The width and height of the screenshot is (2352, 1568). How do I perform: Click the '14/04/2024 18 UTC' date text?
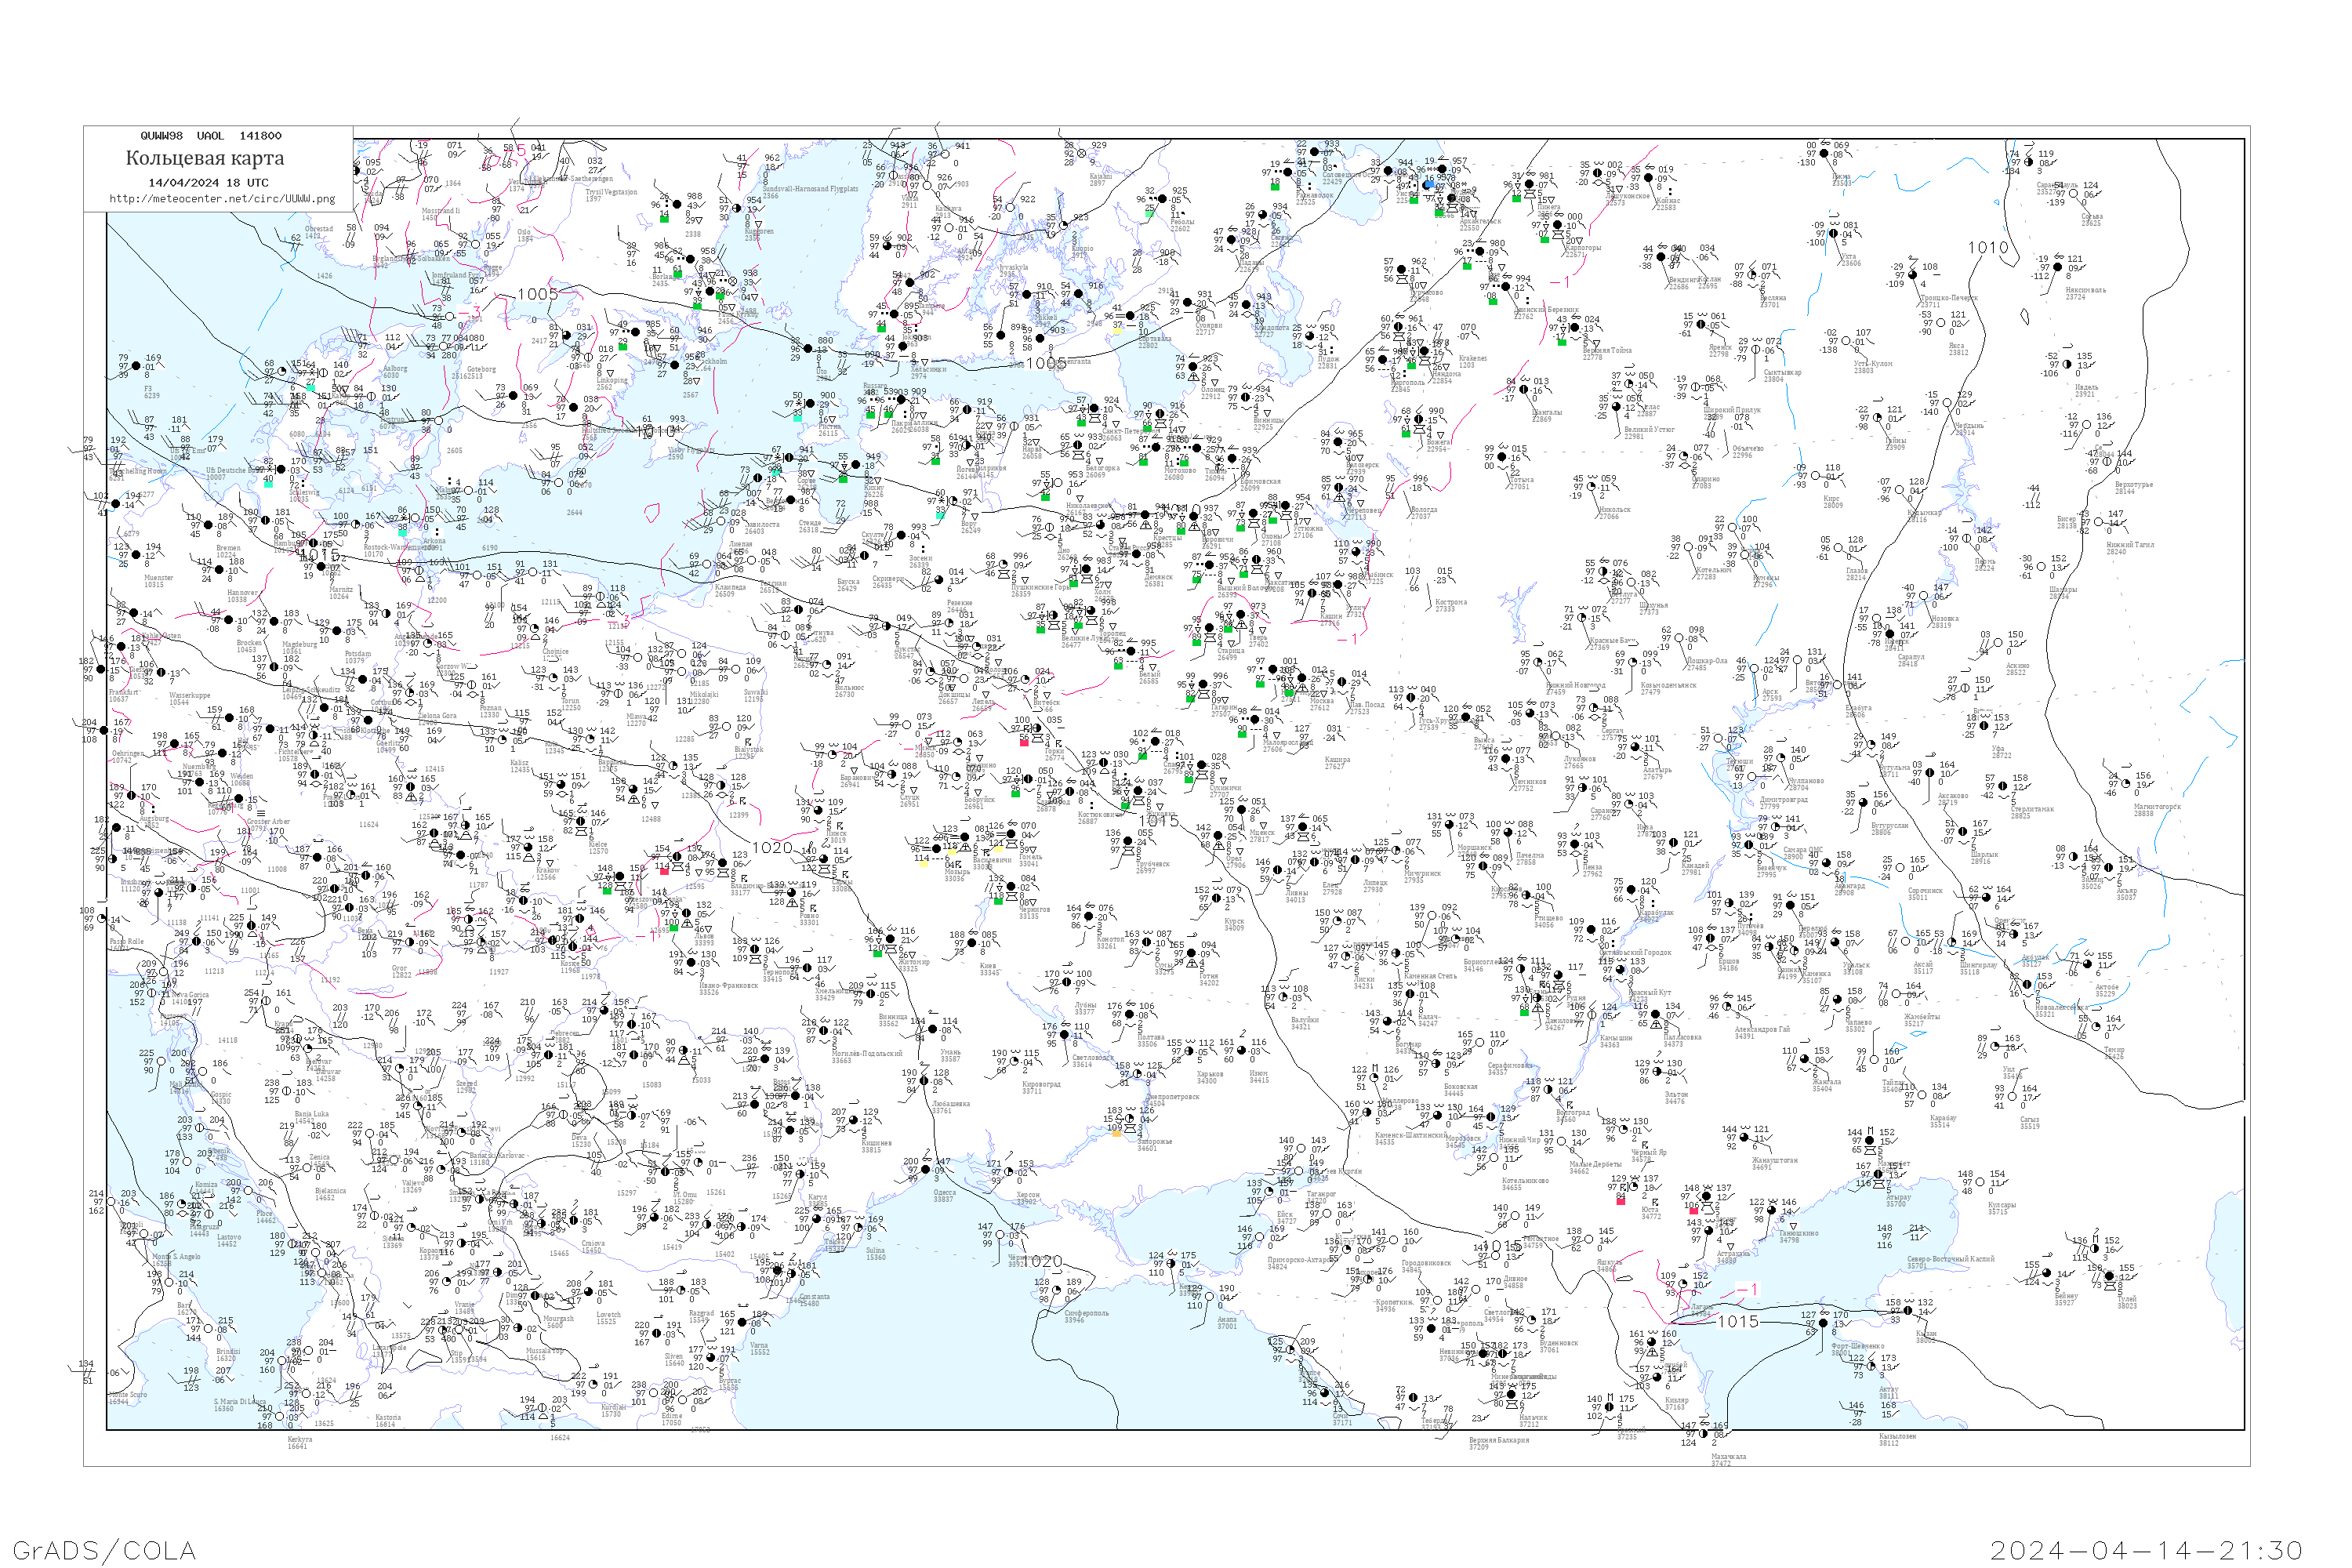208,183
